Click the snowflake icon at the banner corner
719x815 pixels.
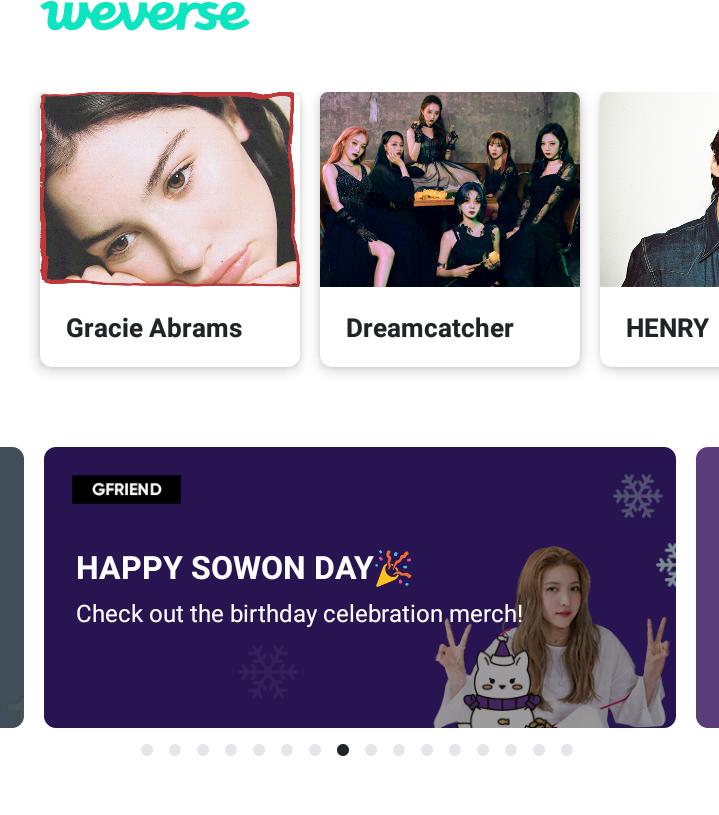(637, 496)
